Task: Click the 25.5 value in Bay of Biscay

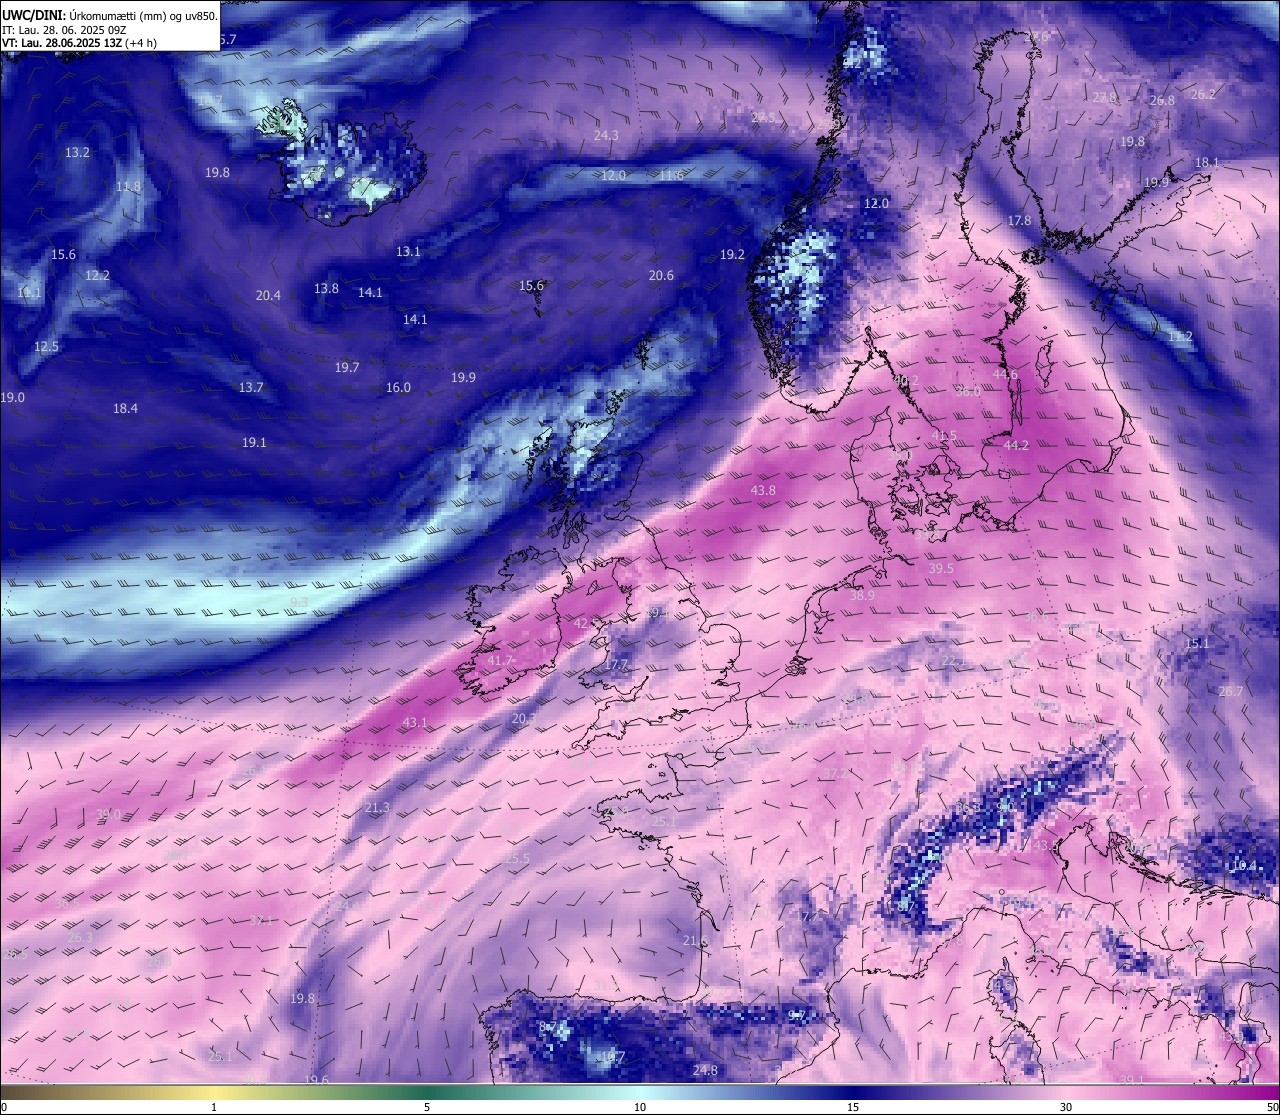Action: coord(517,859)
